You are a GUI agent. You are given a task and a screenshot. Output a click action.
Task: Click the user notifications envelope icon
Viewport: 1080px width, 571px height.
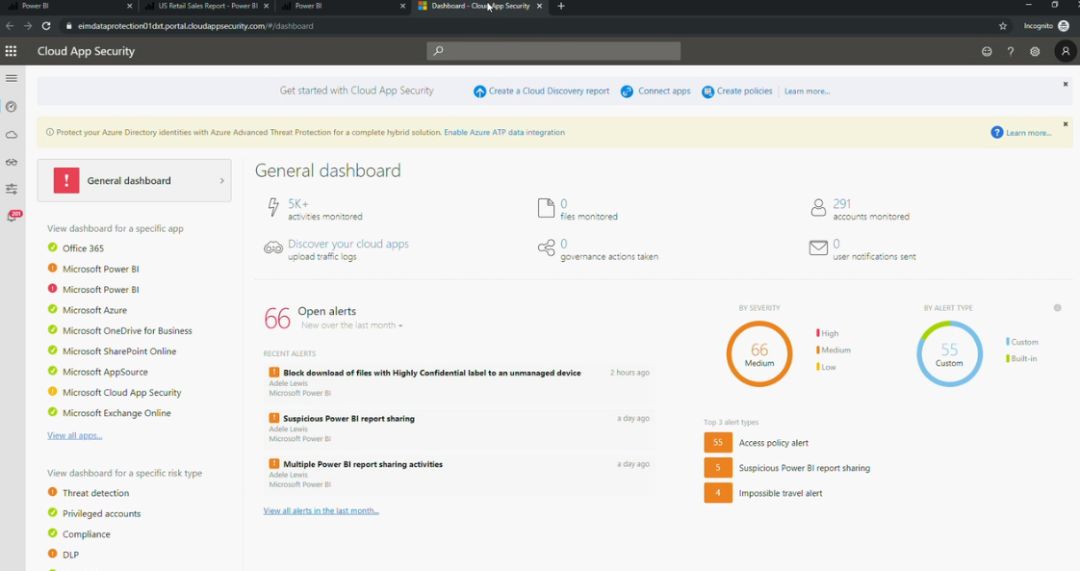click(818, 248)
